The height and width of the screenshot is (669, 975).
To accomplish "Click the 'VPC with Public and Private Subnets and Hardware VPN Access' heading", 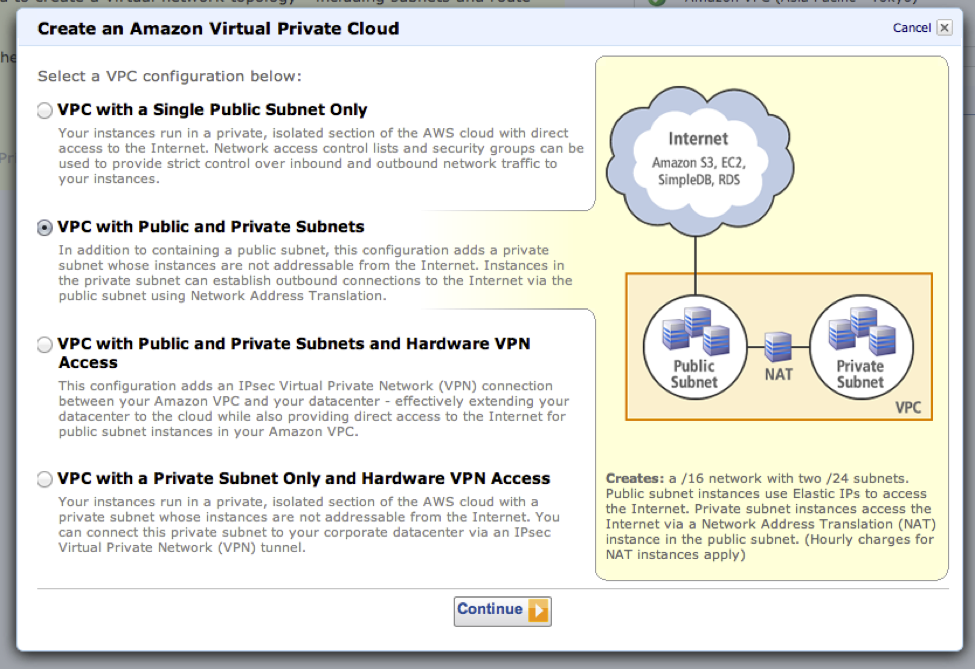I will pos(293,353).
